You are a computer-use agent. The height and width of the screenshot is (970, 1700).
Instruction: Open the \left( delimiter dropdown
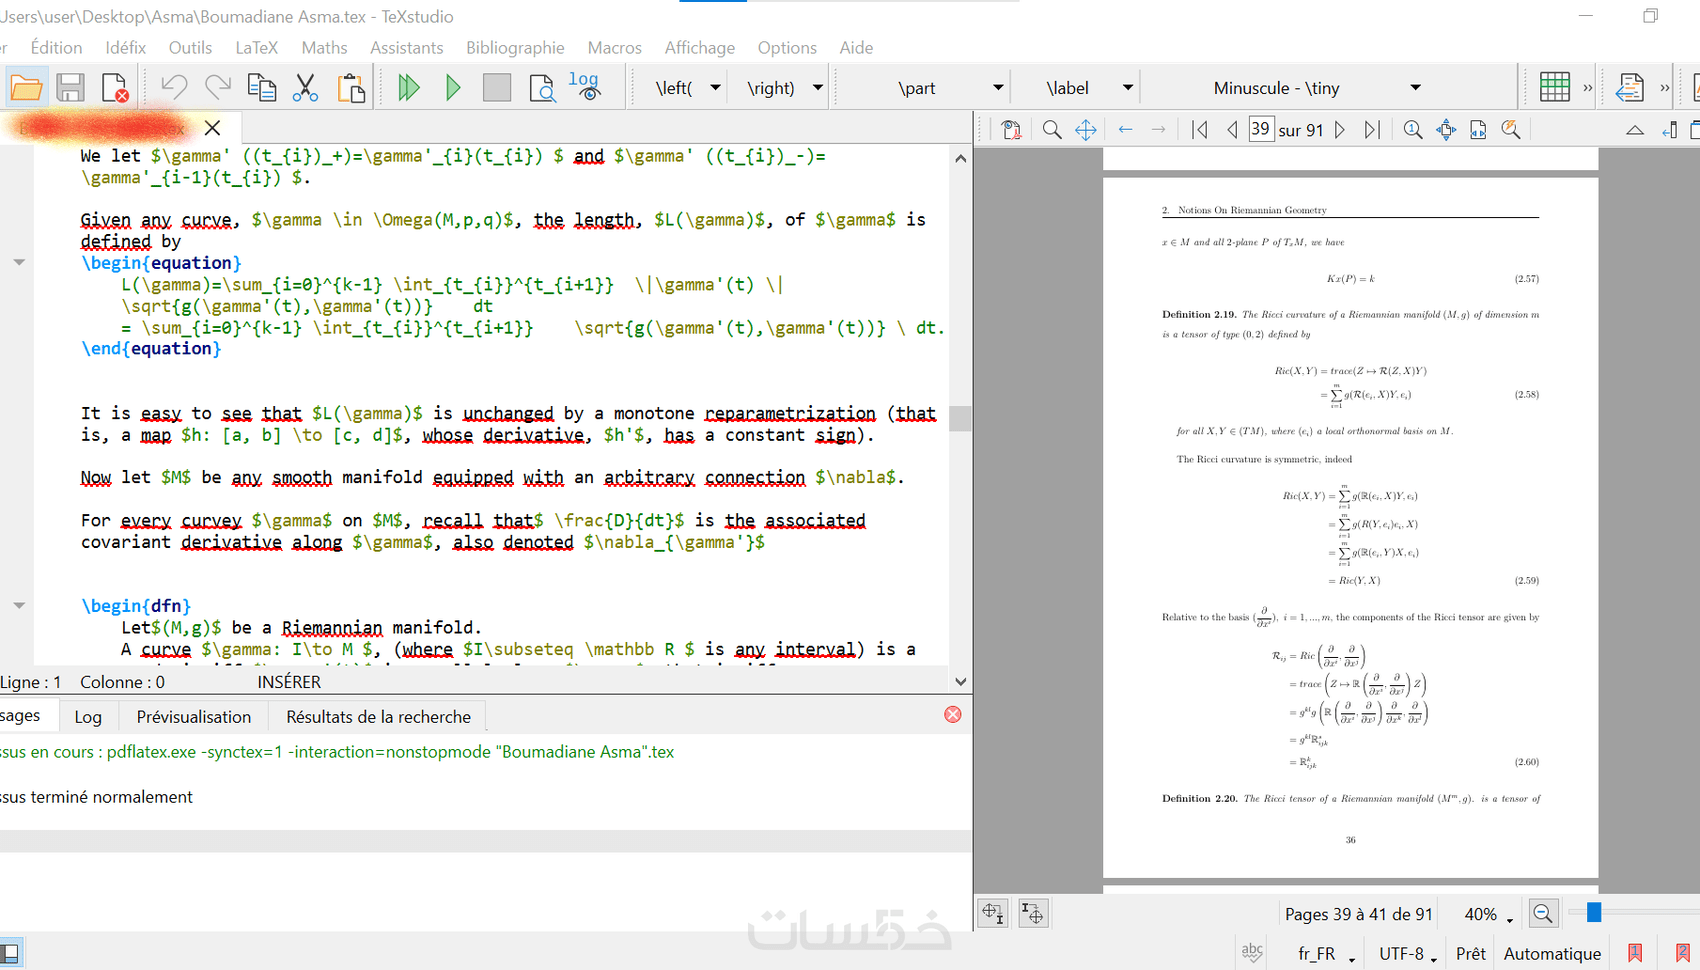(715, 88)
